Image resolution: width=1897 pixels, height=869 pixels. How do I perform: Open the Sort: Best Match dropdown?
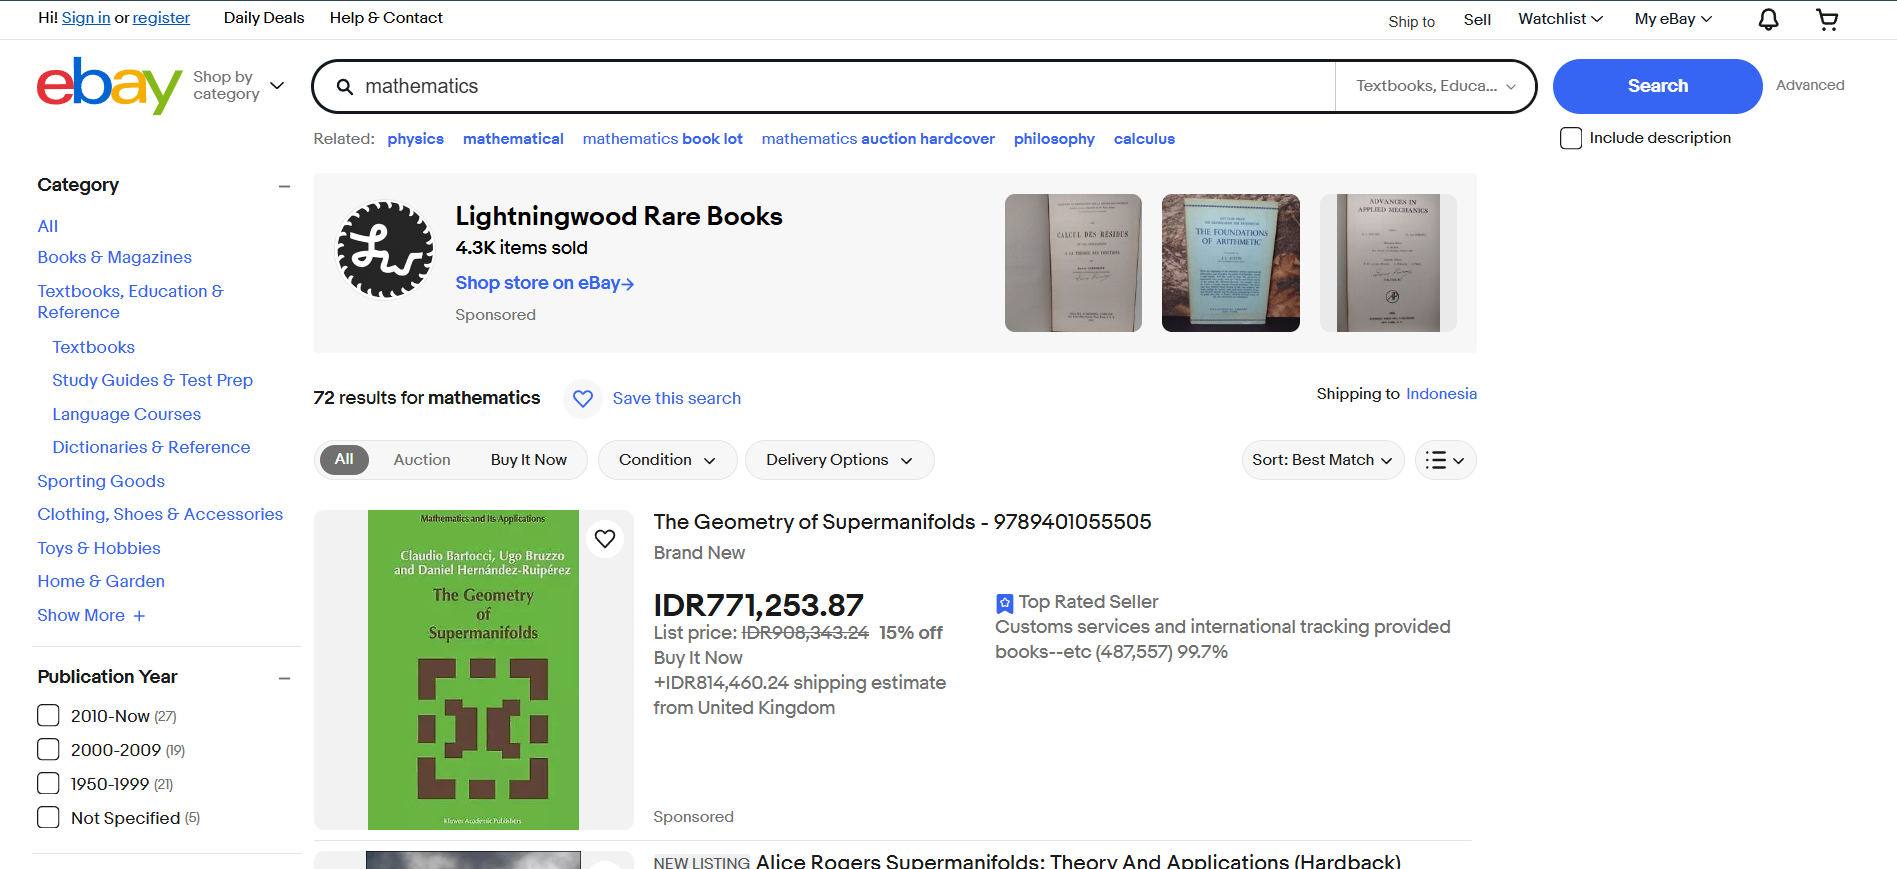(1322, 460)
